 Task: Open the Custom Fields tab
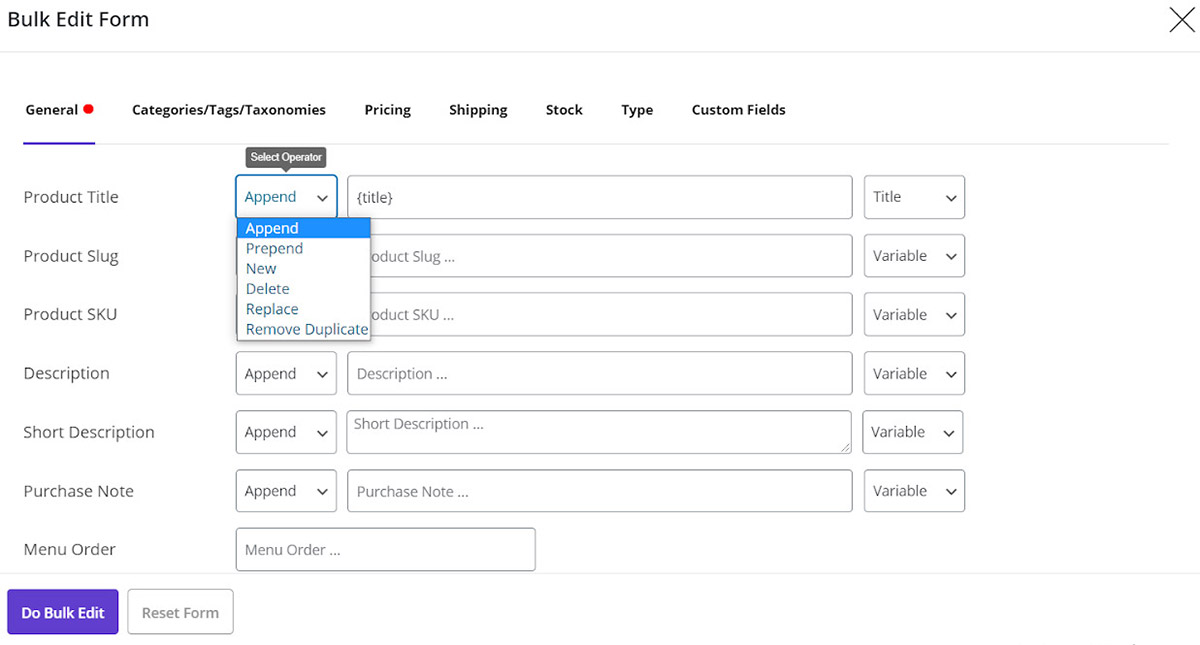(x=738, y=110)
